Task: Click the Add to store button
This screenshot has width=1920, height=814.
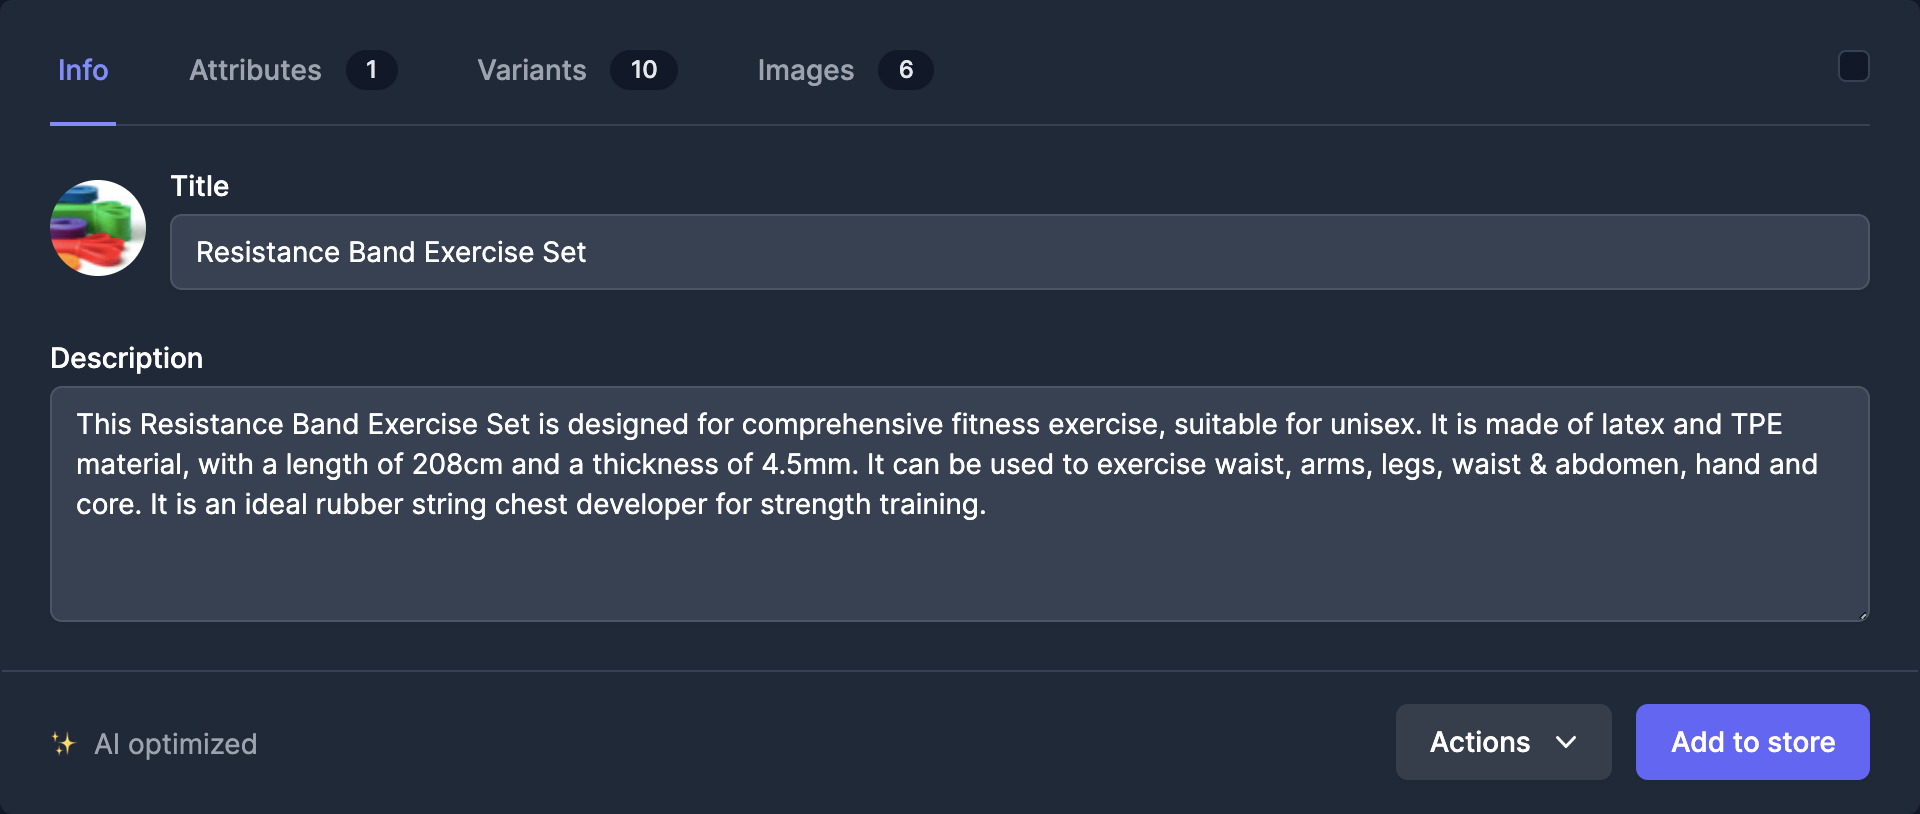Action: [x=1751, y=742]
